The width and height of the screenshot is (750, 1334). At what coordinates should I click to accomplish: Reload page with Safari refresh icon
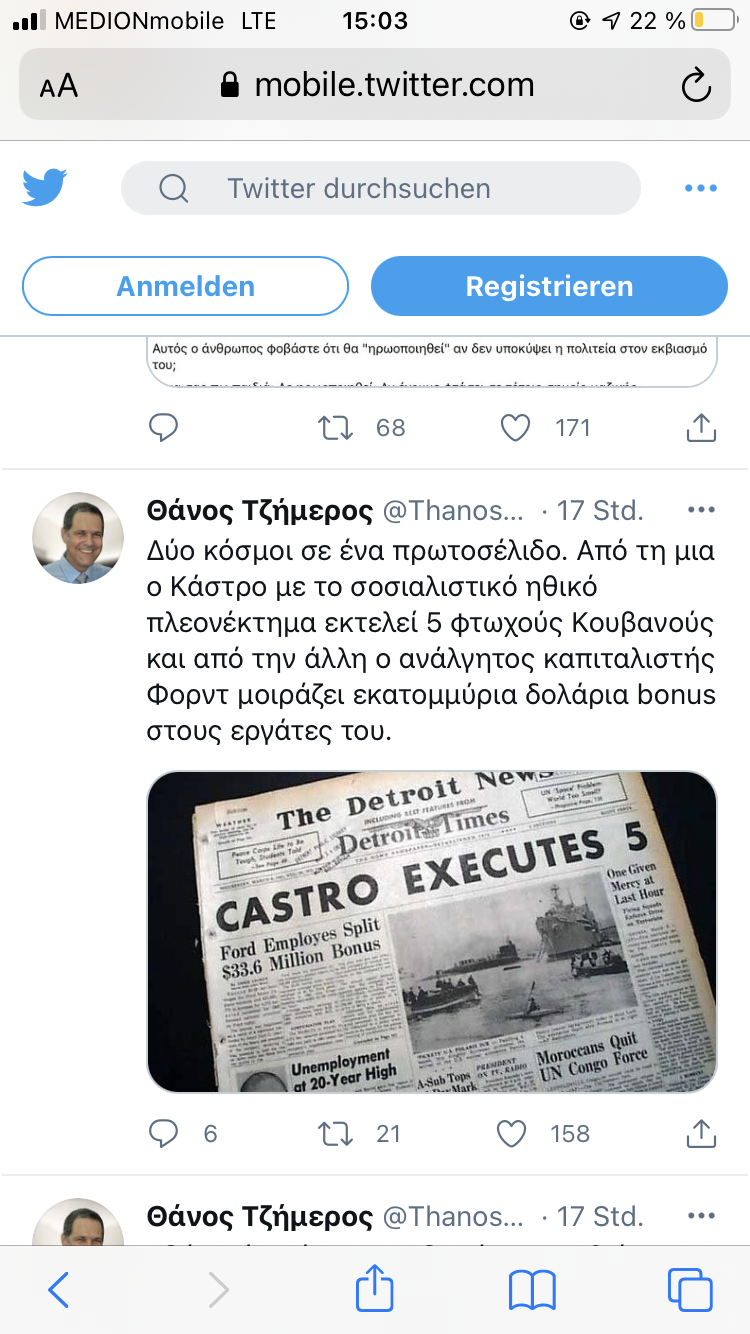pyautogui.click(x=696, y=85)
